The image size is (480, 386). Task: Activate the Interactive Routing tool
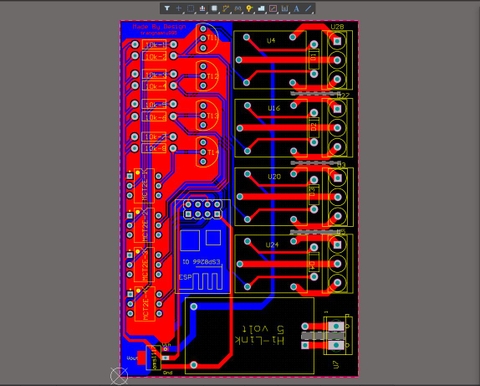pos(226,9)
